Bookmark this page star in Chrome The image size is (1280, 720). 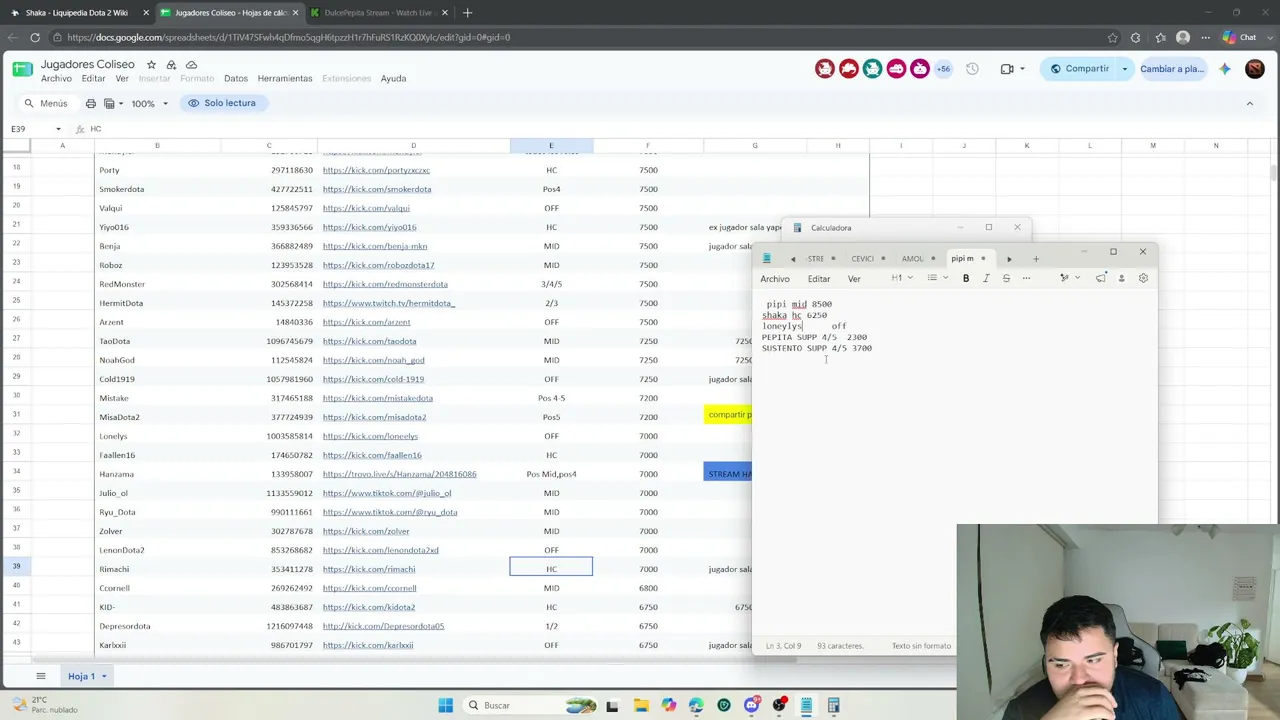(x=1113, y=37)
